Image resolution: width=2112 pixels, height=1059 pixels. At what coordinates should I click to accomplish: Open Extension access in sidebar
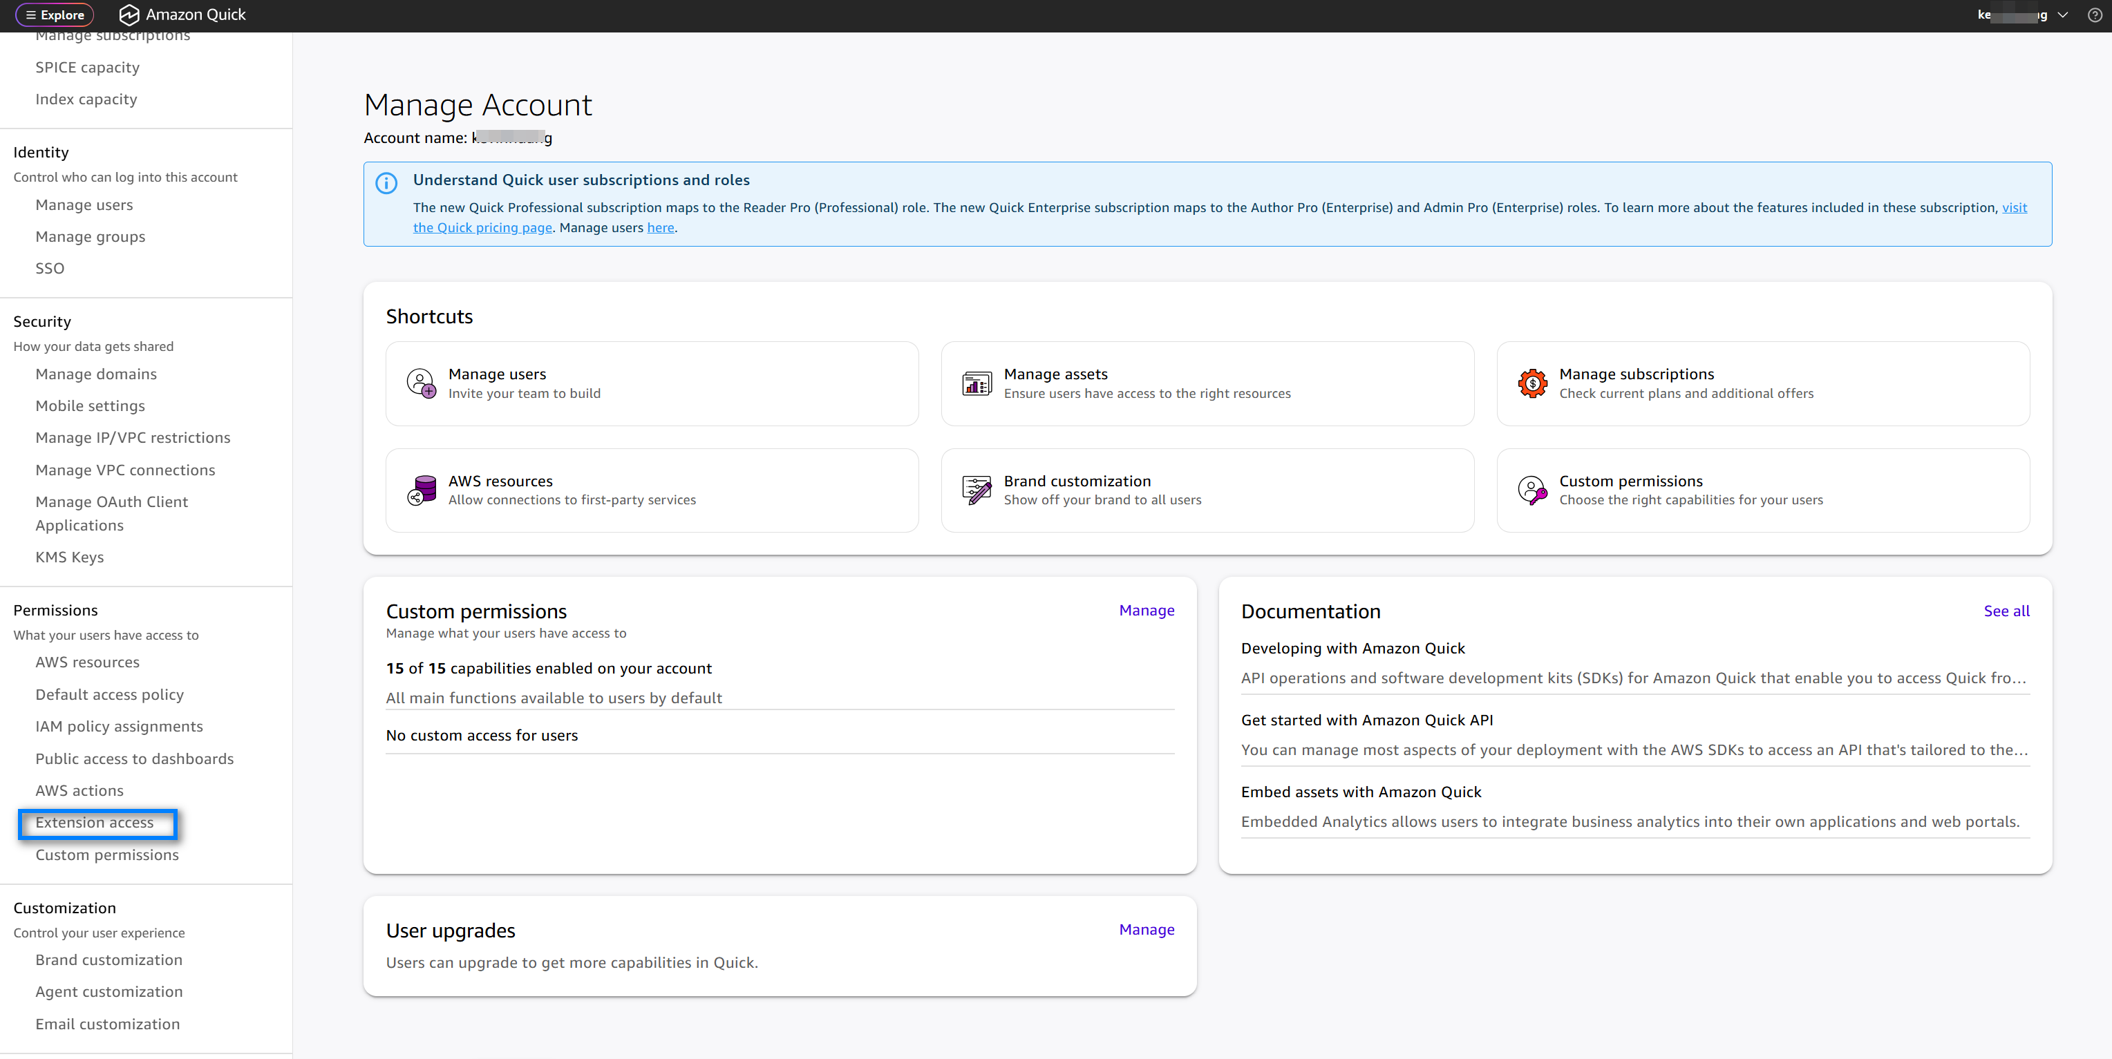(x=95, y=823)
